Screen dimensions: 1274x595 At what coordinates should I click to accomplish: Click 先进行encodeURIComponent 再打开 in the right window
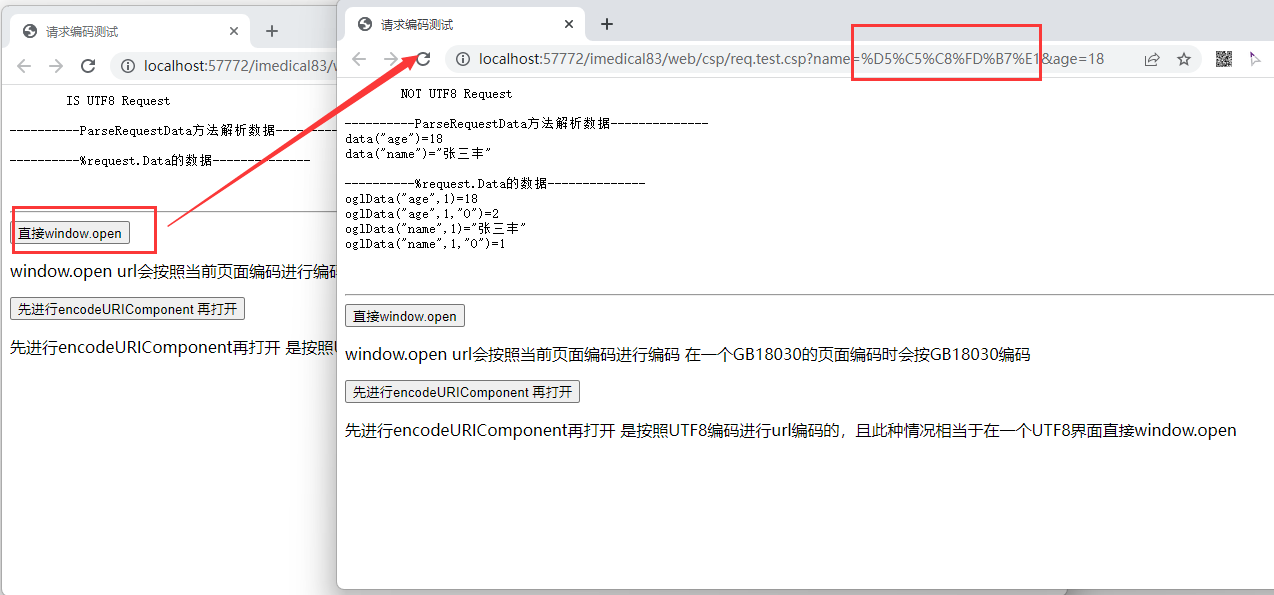coord(462,392)
